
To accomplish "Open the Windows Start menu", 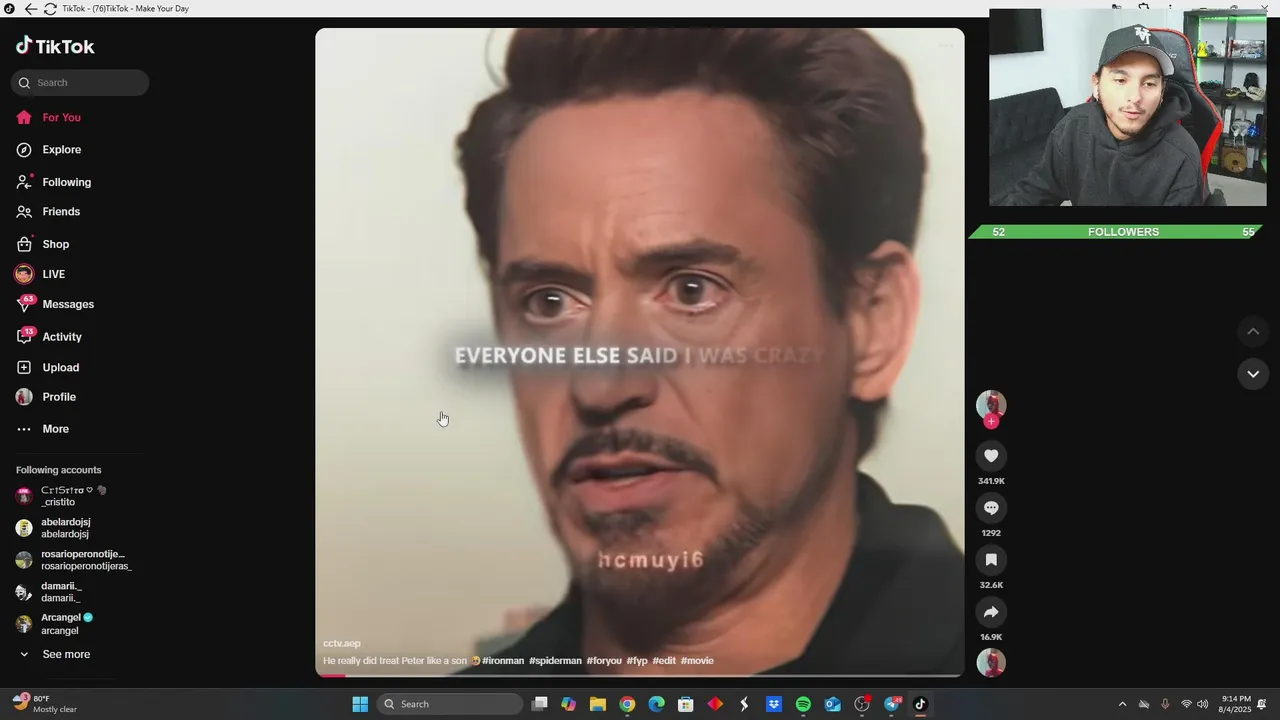I will [x=360, y=704].
